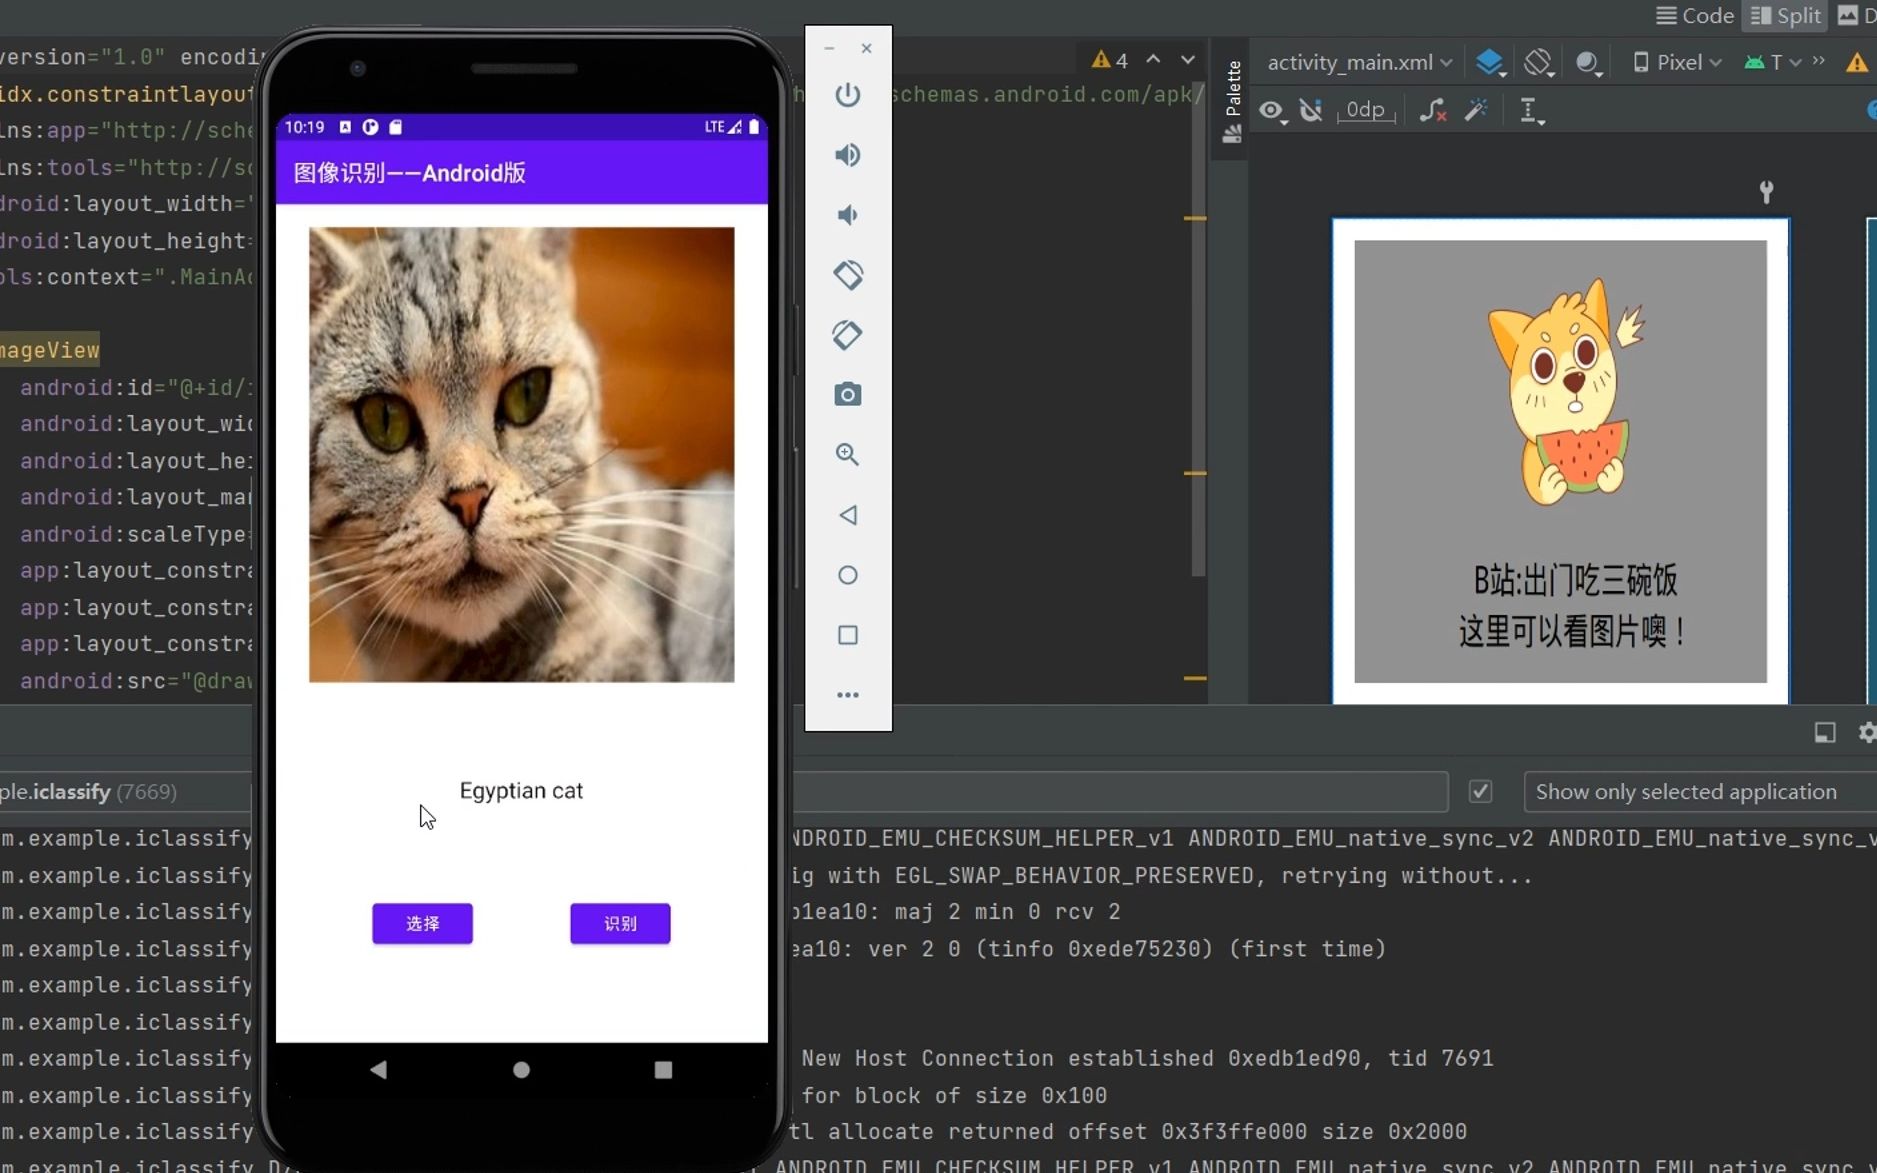This screenshot has width=1877, height=1173.
Task: Click the logcat panel restore layout icon
Action: coord(1825,732)
